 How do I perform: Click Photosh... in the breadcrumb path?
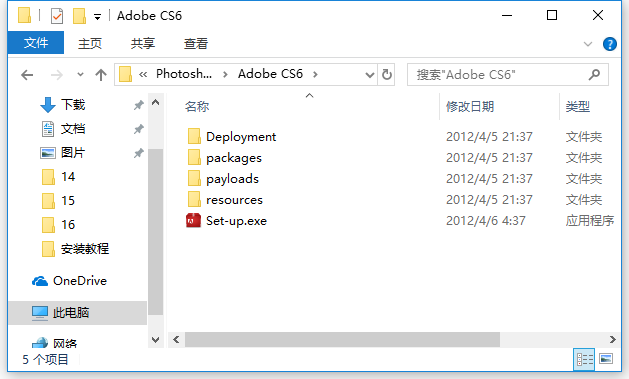184,74
